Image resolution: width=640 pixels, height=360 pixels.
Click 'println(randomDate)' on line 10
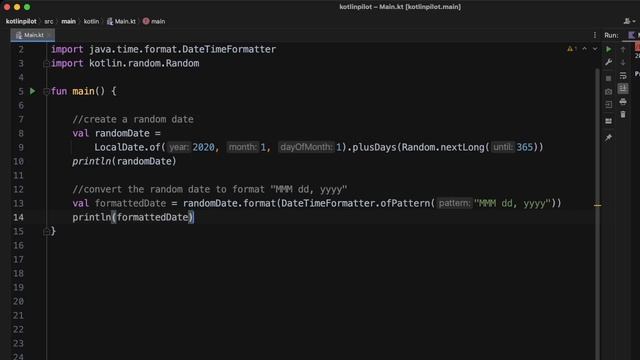point(124,161)
